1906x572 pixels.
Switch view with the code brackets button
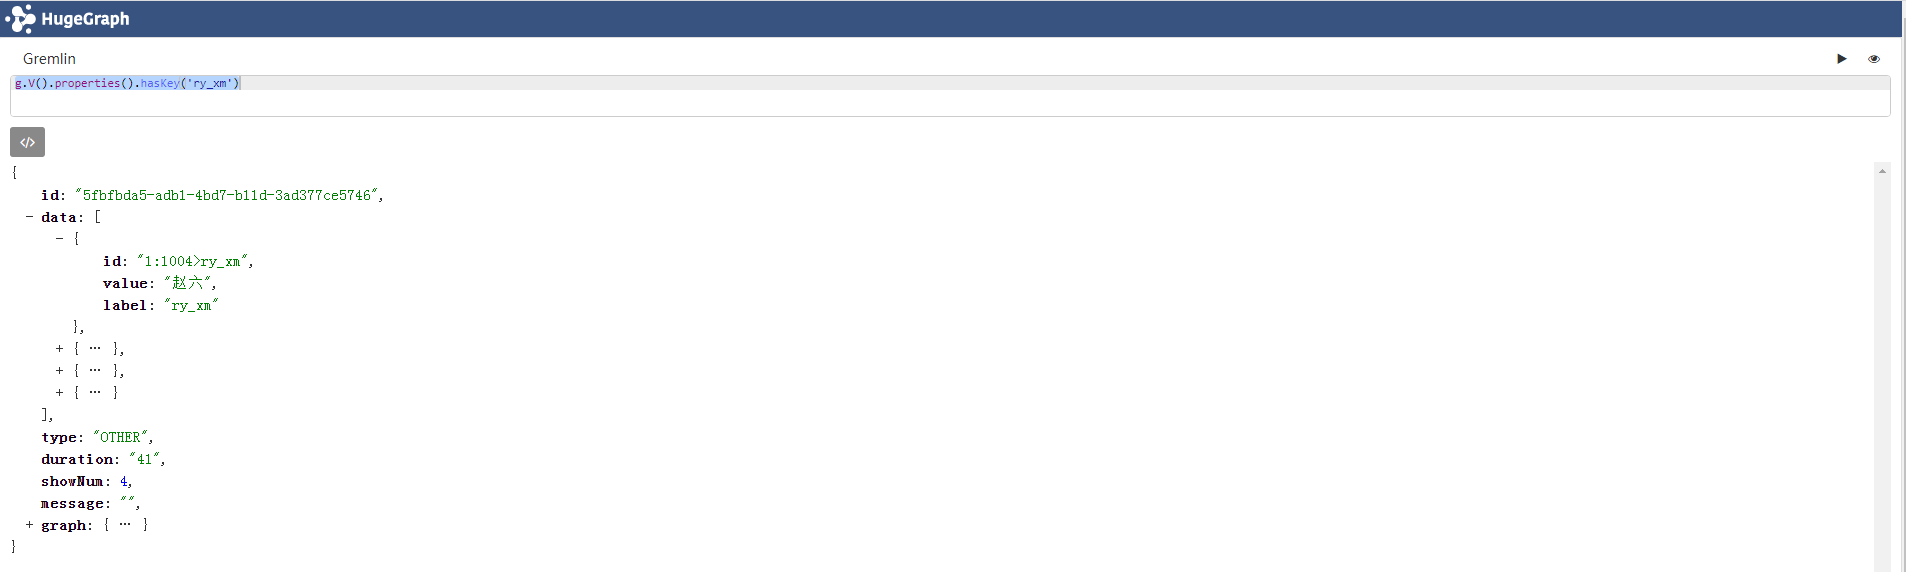(x=28, y=142)
